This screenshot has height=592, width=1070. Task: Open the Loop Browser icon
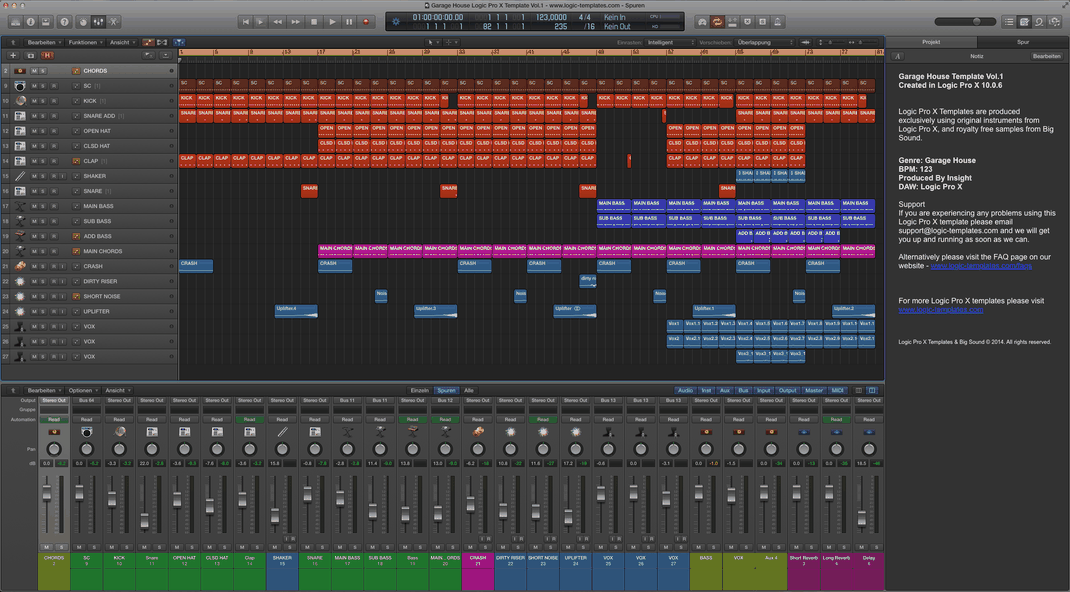(x=1039, y=22)
